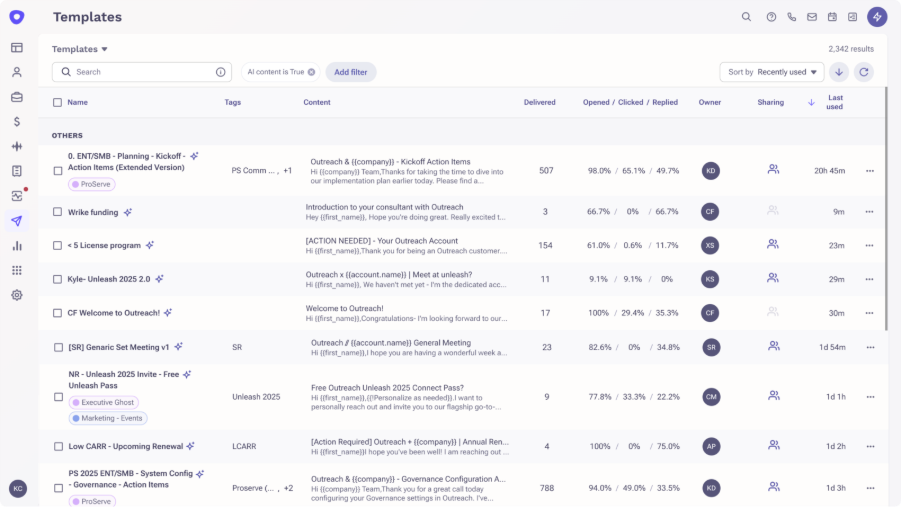The height and width of the screenshot is (507, 901).
Task: Remove the AI content is True filter
Action: 311,72
